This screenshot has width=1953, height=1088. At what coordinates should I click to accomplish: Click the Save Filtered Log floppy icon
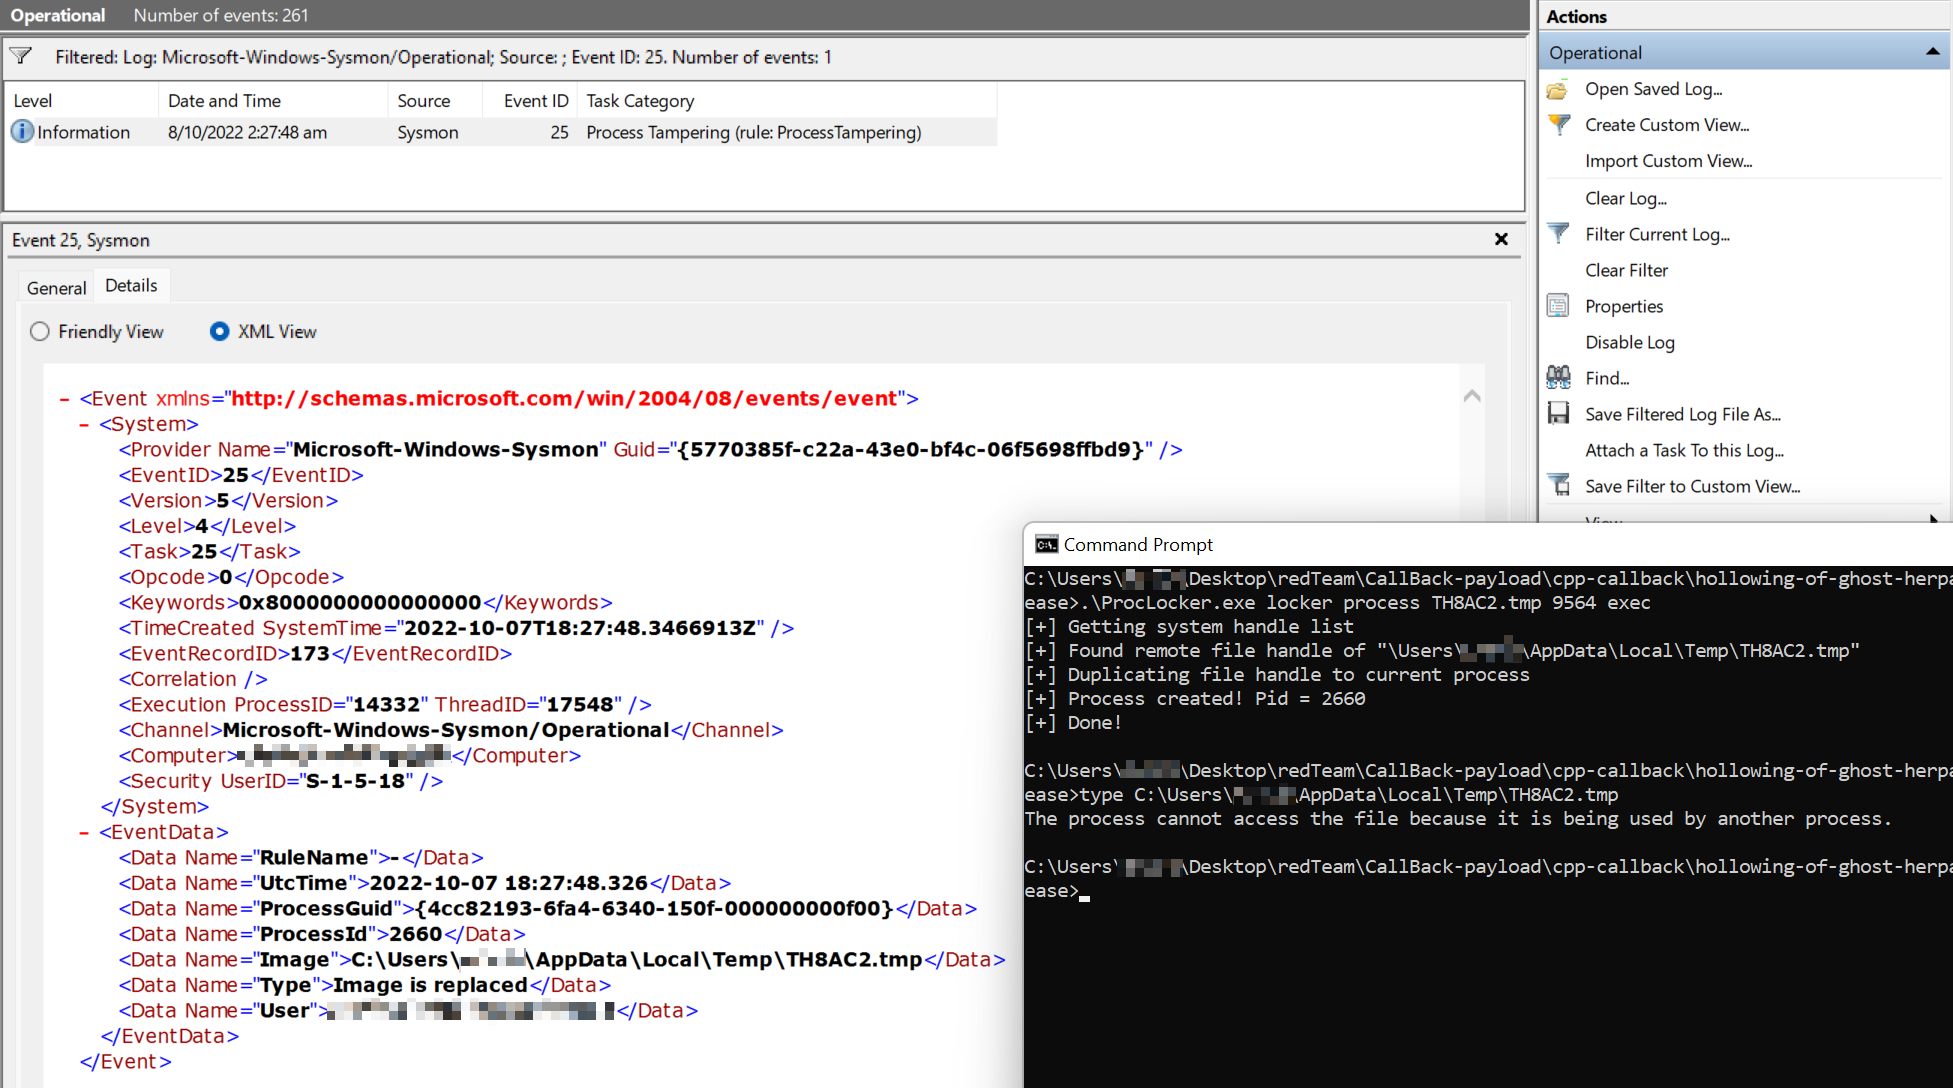[1558, 414]
